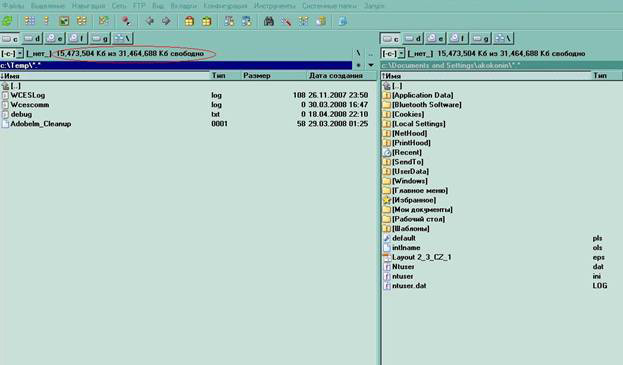Screen dimensions: 623x365
Task: Open Synchronize directories toolbar icon
Action: pyautogui.click(x=304, y=21)
